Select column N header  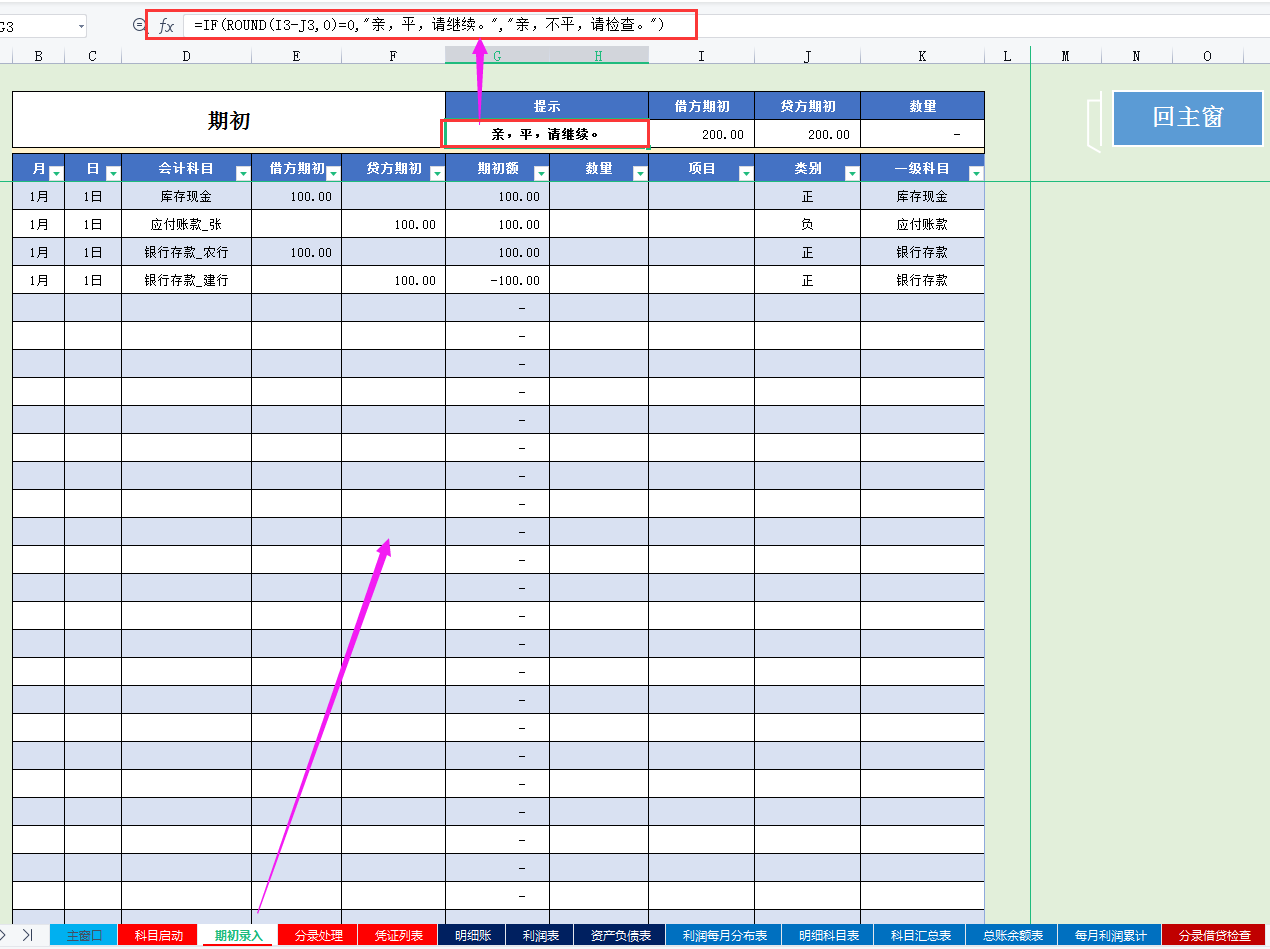point(1136,56)
